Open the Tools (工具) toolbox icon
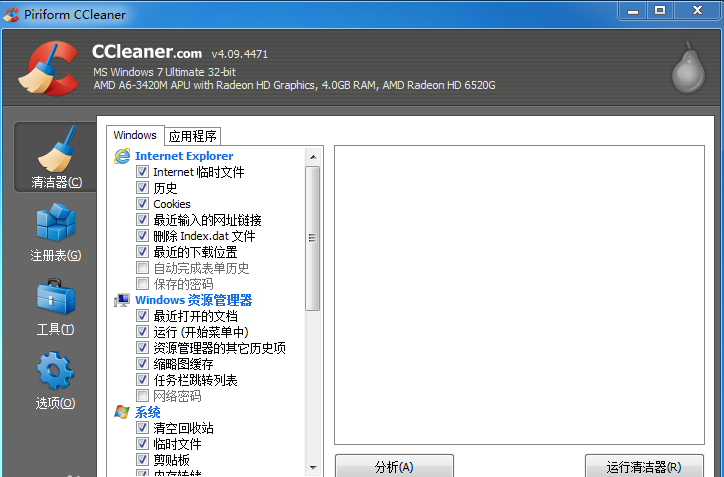724x477 pixels. [55, 296]
